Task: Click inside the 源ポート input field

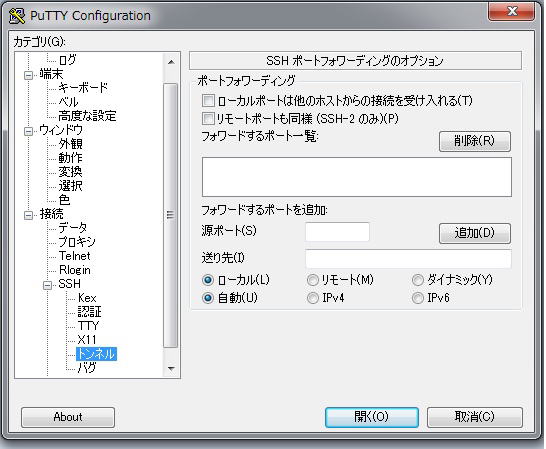Action: pos(337,232)
